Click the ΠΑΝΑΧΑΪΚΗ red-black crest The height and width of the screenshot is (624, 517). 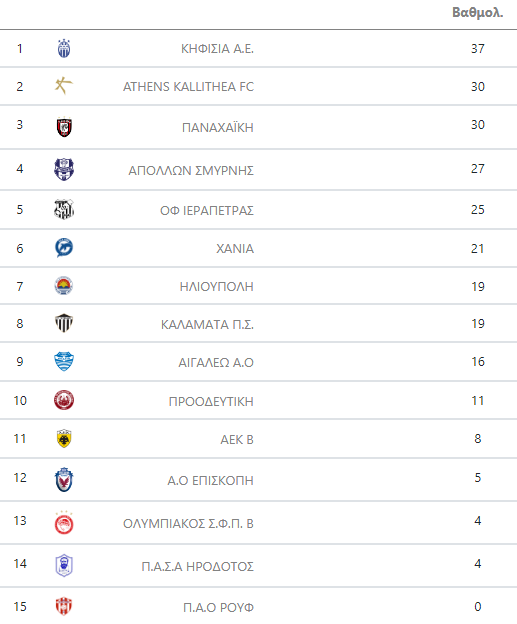[64, 127]
